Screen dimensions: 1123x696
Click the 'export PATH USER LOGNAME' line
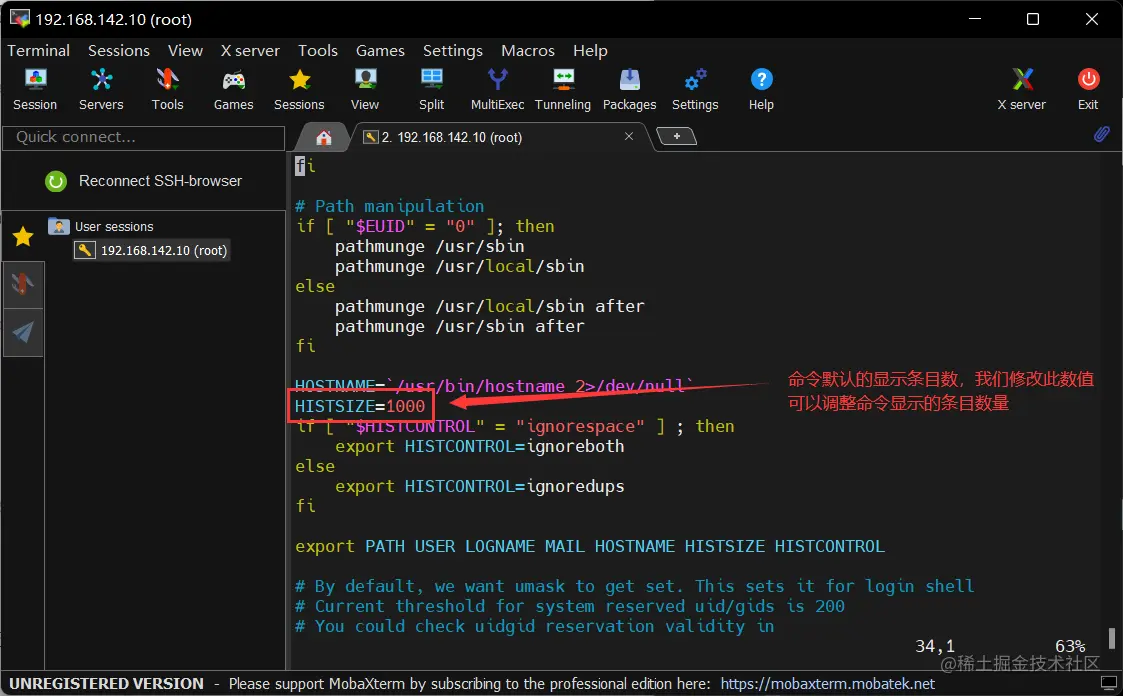[589, 546]
